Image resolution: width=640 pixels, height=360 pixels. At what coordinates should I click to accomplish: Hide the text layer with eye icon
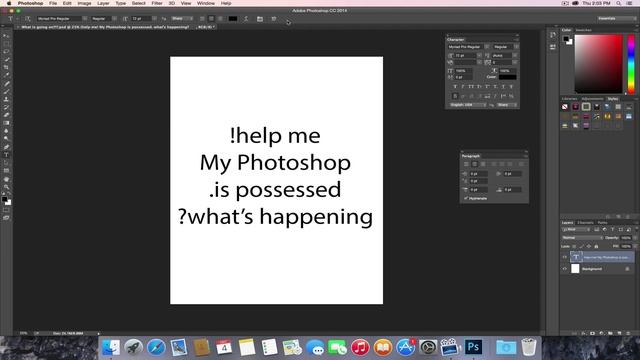coord(564,257)
